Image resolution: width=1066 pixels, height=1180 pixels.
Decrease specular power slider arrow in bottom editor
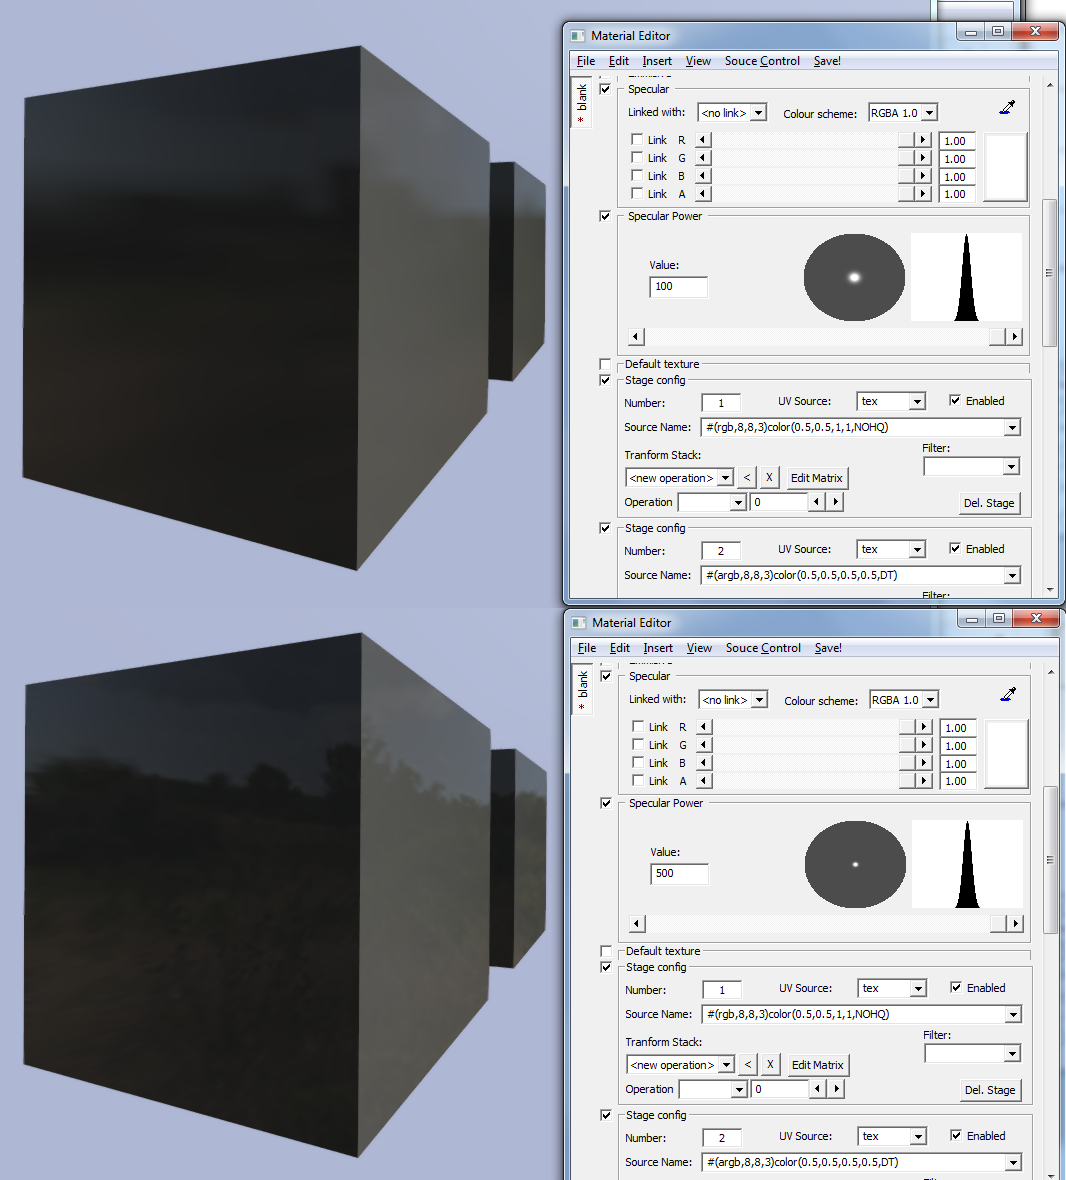click(637, 924)
